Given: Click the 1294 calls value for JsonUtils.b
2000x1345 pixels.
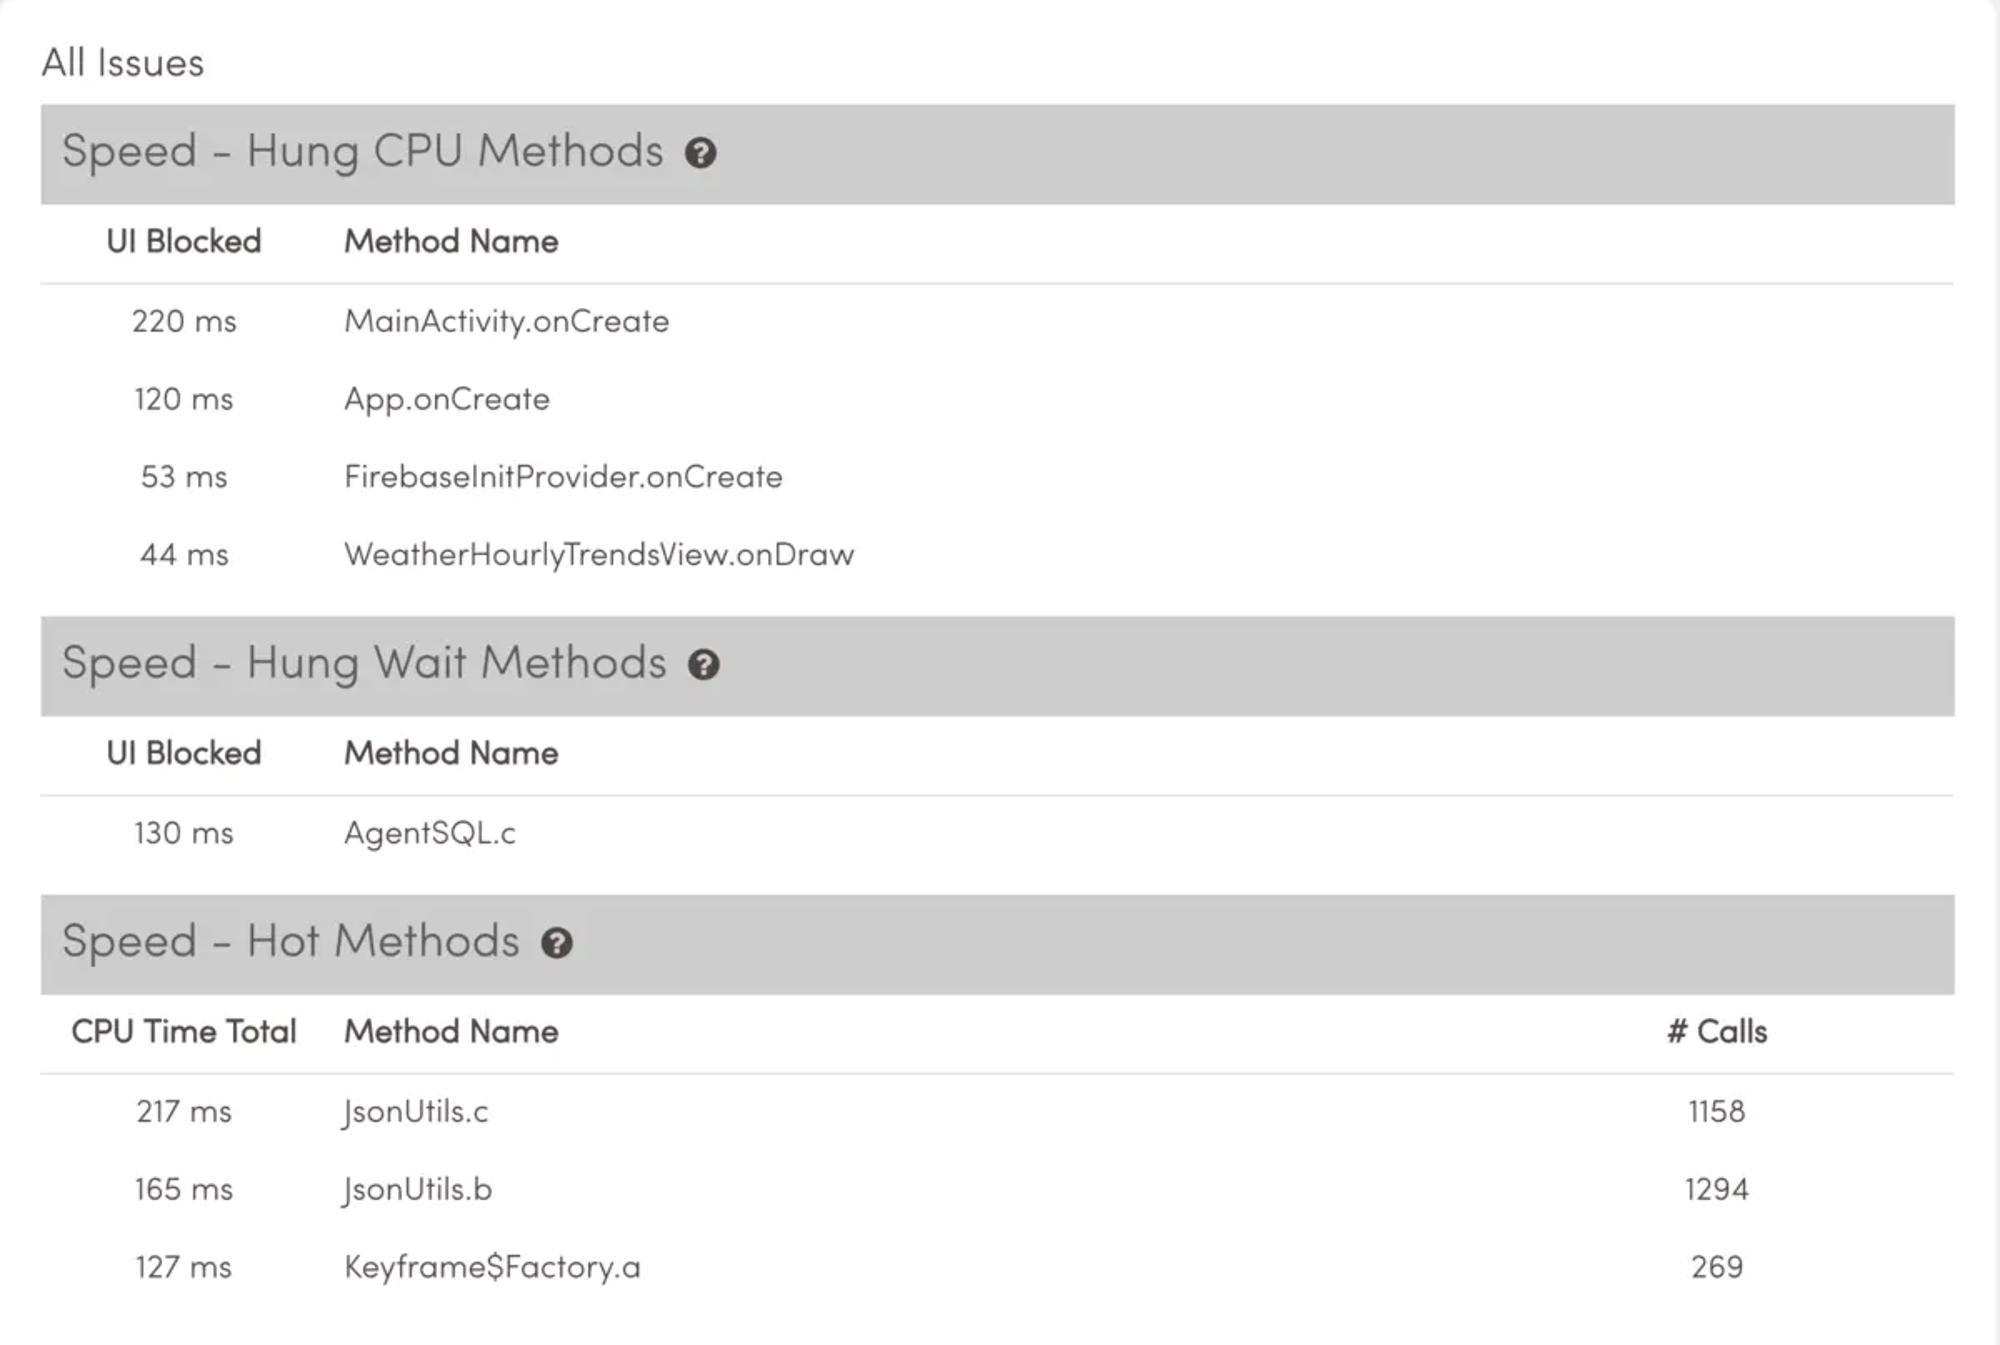Looking at the screenshot, I should tap(1717, 1190).
